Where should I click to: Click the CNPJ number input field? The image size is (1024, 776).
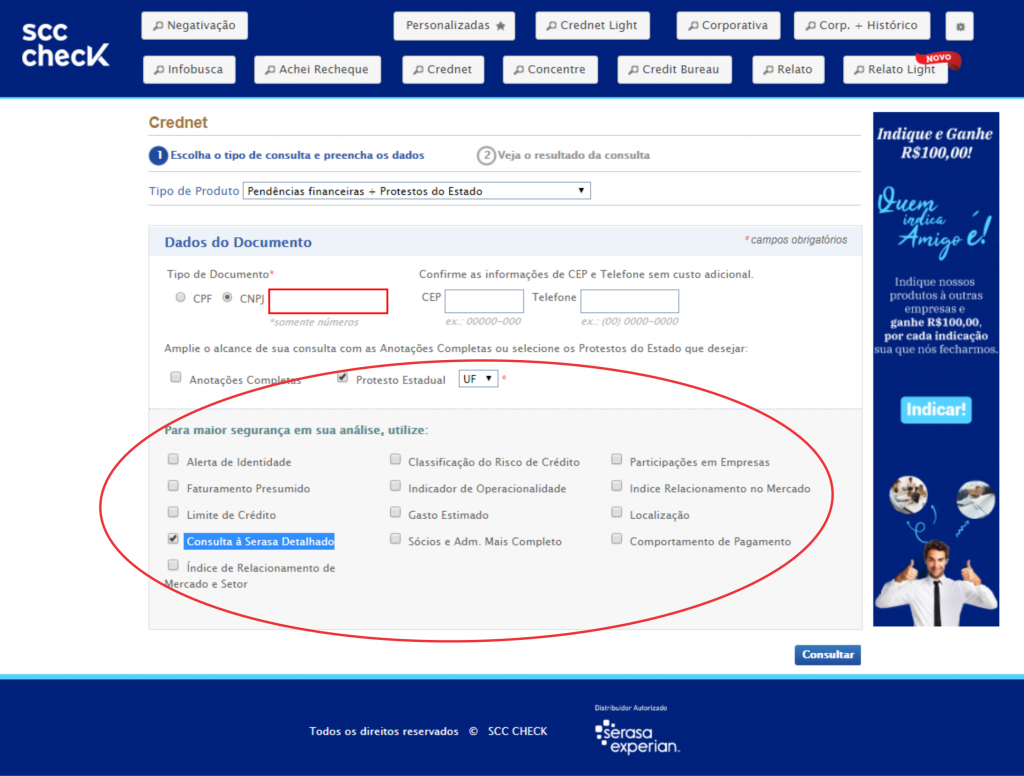click(x=328, y=301)
